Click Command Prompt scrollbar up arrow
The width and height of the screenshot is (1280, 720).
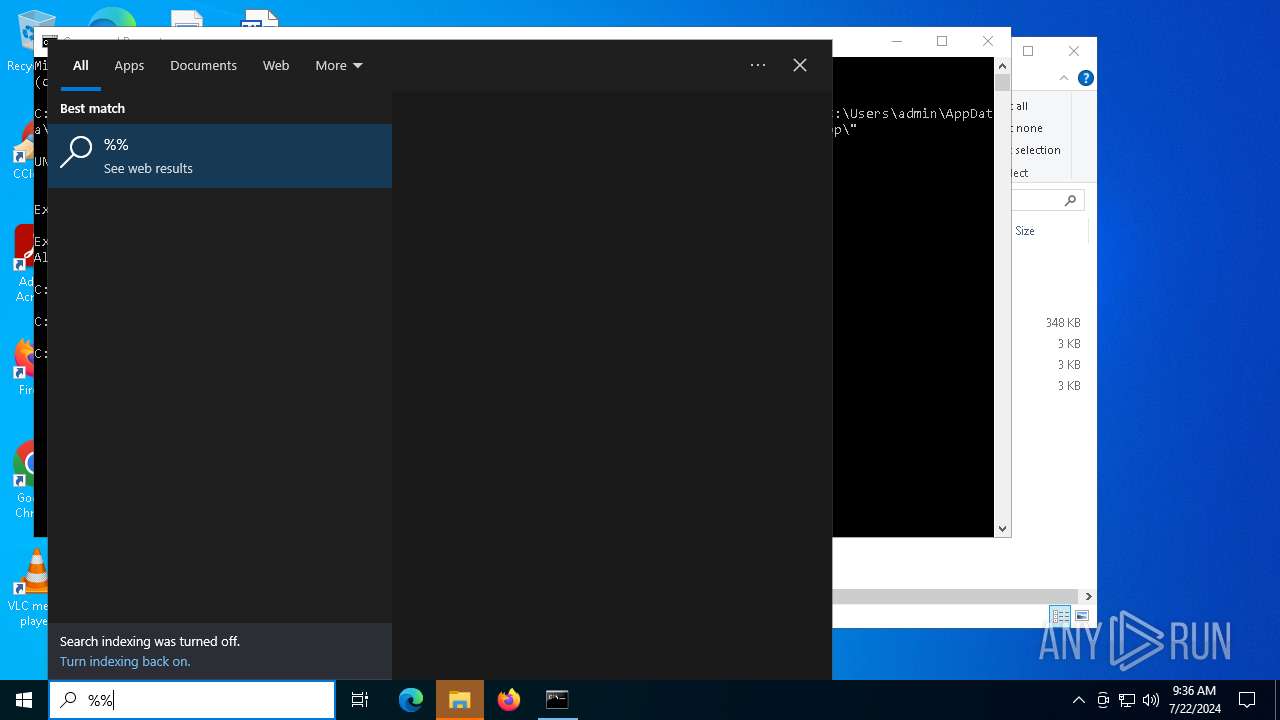coord(1002,66)
